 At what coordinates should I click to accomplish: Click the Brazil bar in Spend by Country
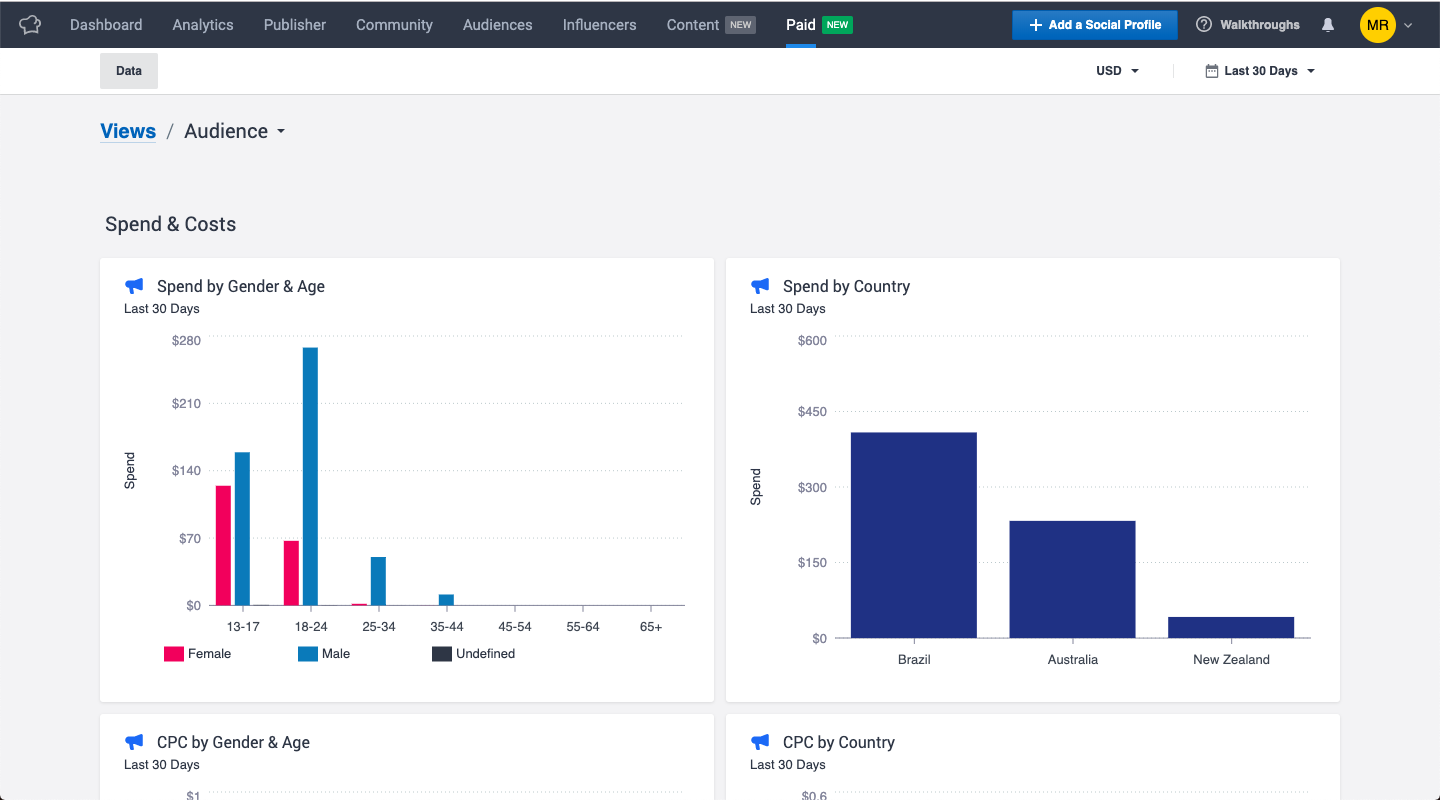coord(913,535)
